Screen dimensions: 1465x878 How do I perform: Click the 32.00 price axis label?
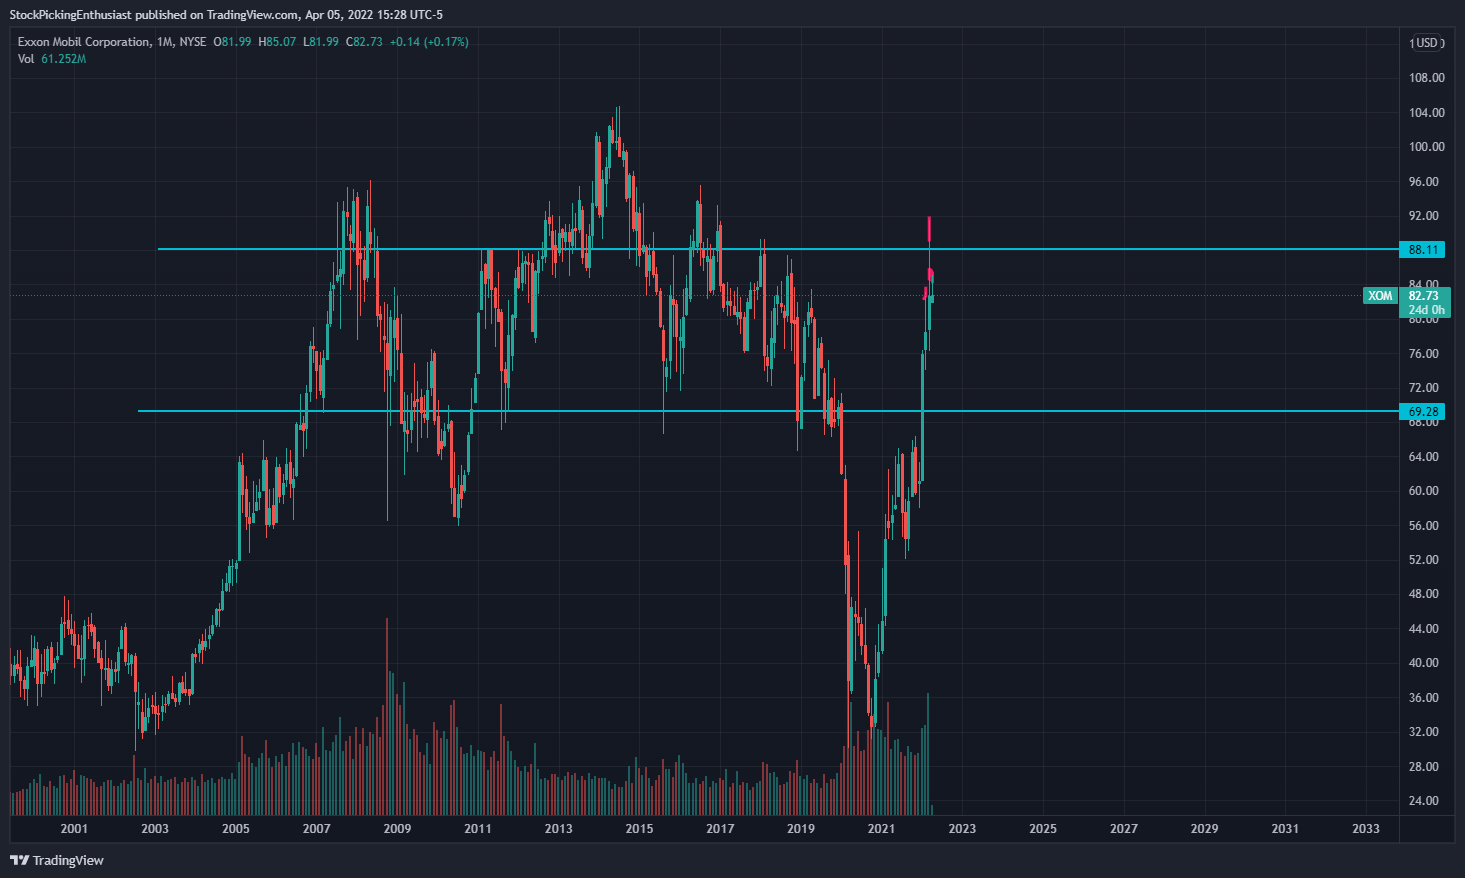pyautogui.click(x=1424, y=732)
